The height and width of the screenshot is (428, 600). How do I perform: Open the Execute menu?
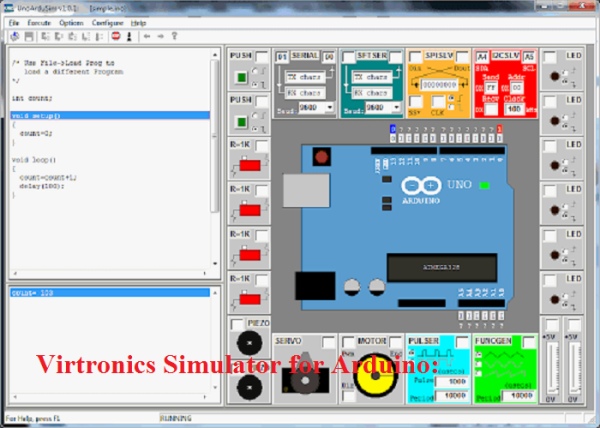click(x=40, y=22)
